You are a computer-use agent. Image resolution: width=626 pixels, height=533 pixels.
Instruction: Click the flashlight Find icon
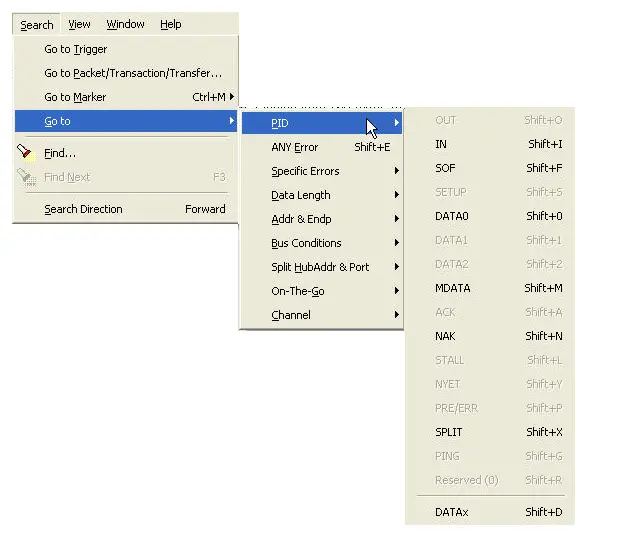point(26,153)
